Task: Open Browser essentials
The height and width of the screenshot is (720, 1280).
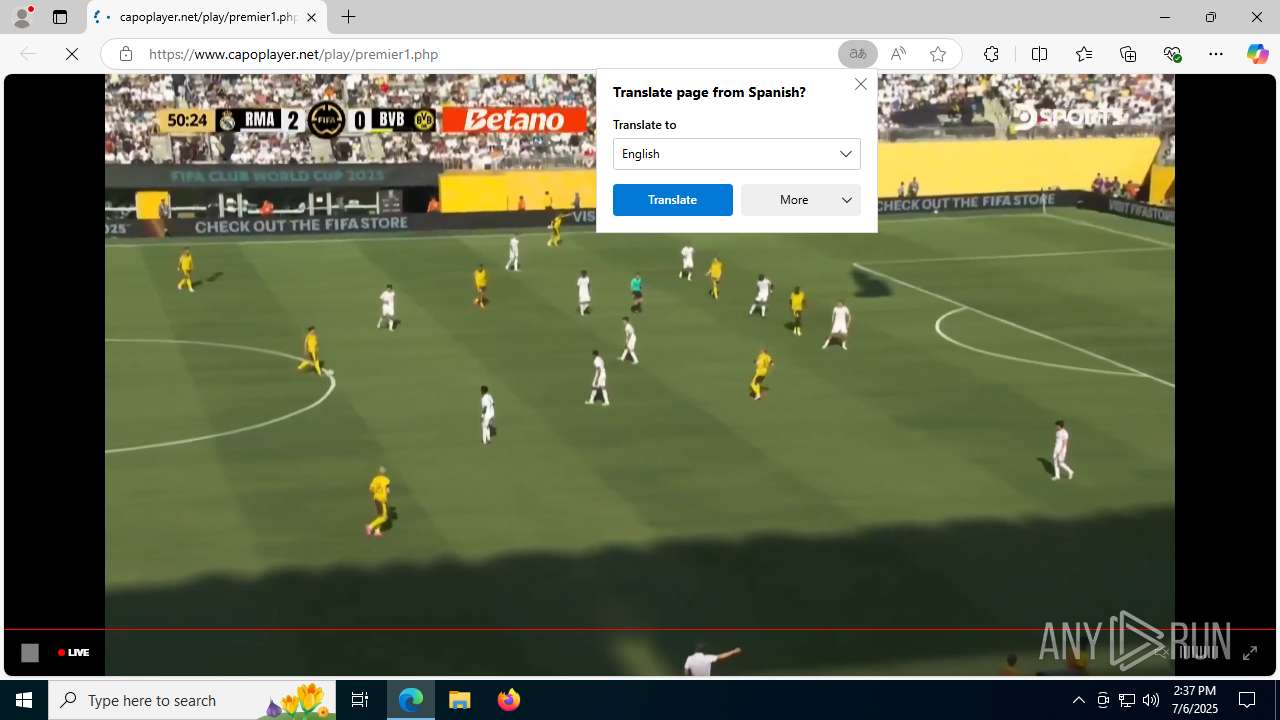Action: click(x=1172, y=54)
